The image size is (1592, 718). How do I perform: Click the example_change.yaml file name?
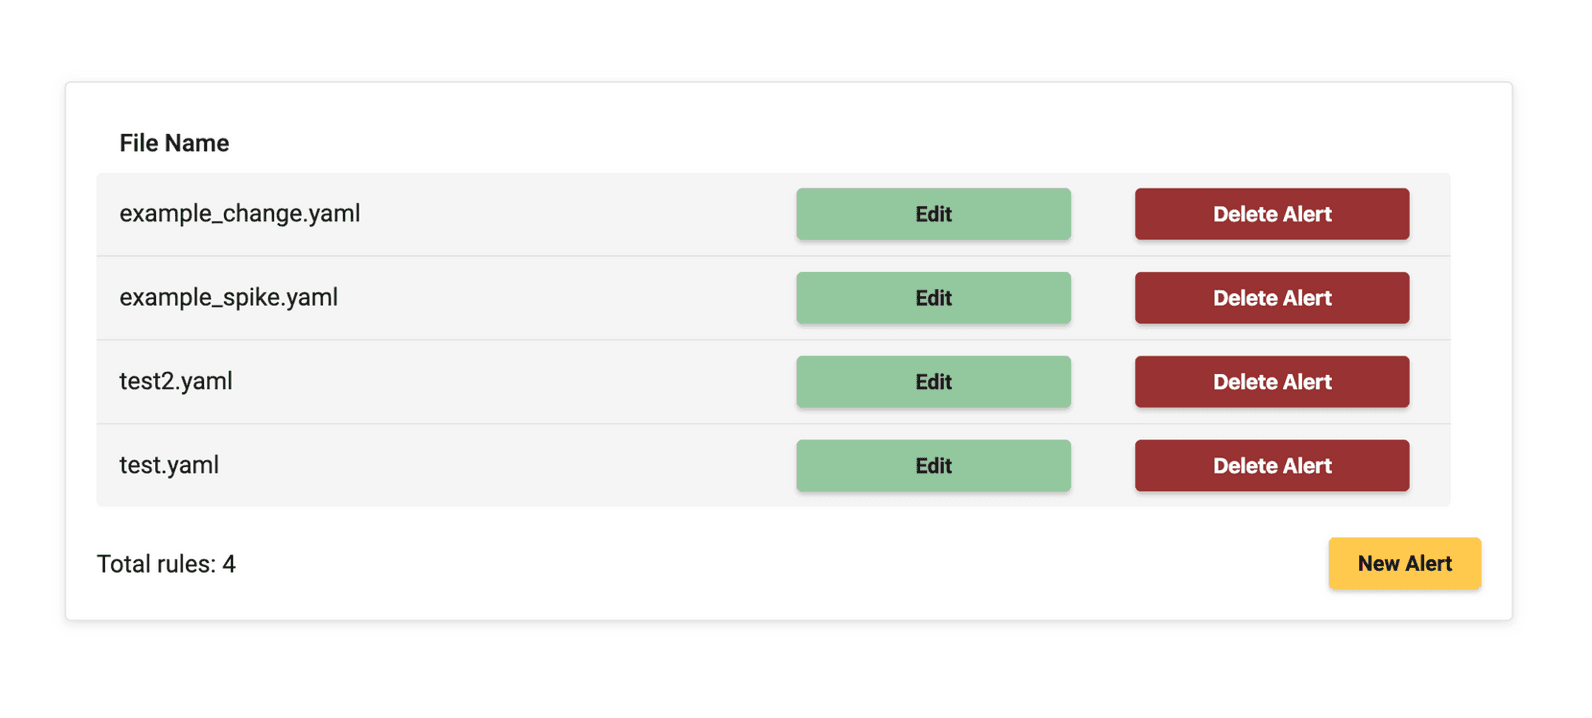pos(240,214)
